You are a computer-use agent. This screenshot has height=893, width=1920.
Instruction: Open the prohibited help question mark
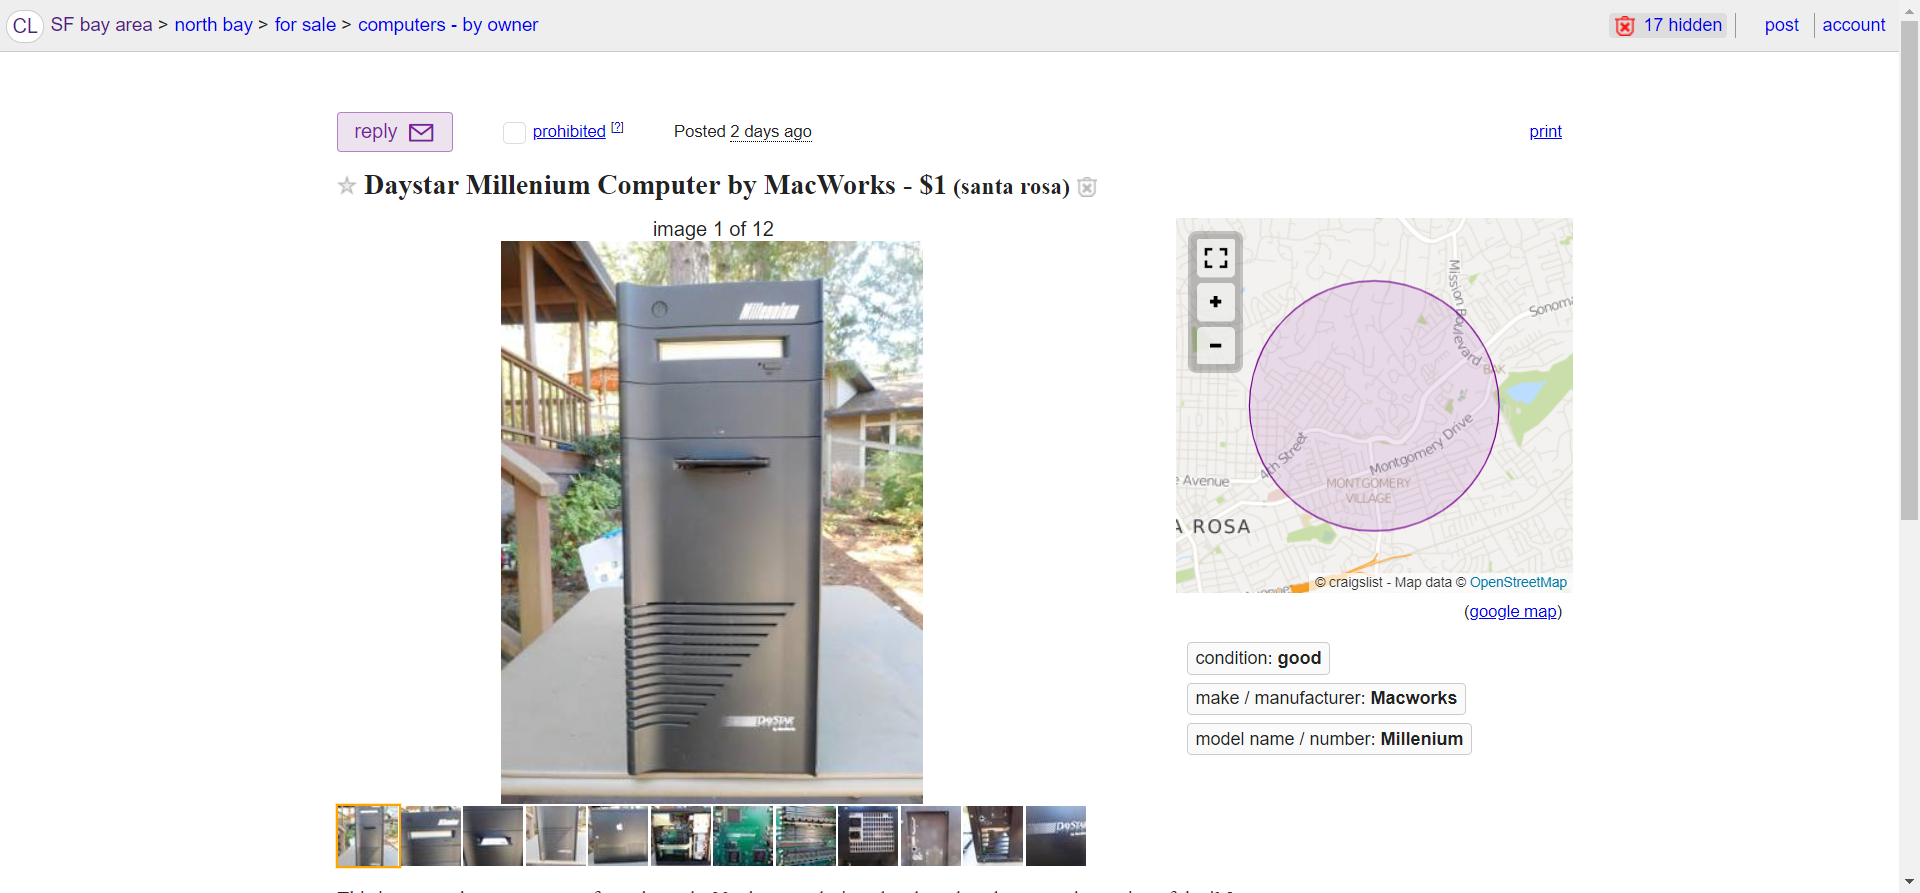tap(617, 127)
